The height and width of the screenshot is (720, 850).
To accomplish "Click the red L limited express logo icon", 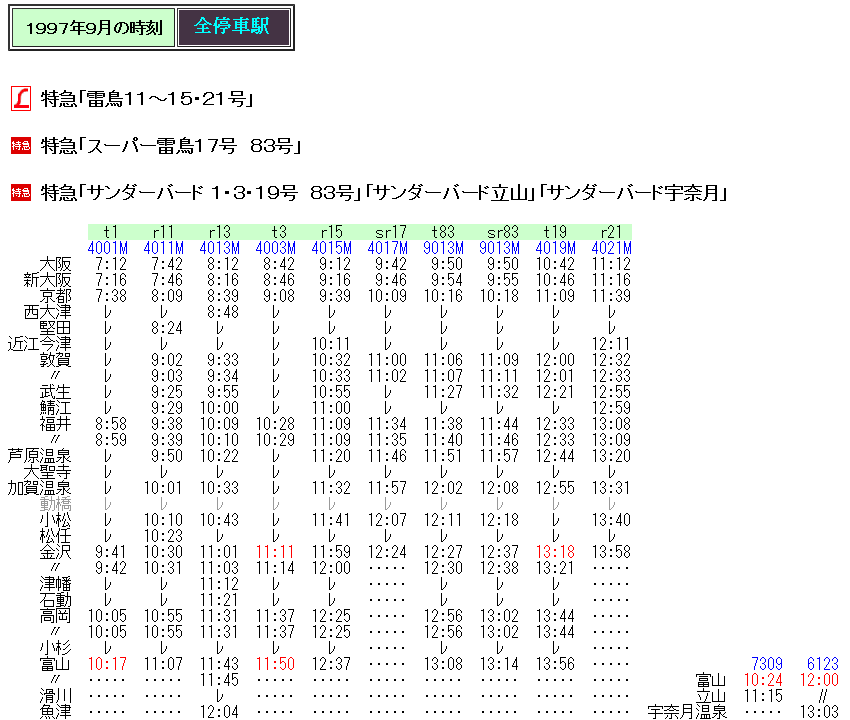I will [21, 99].
